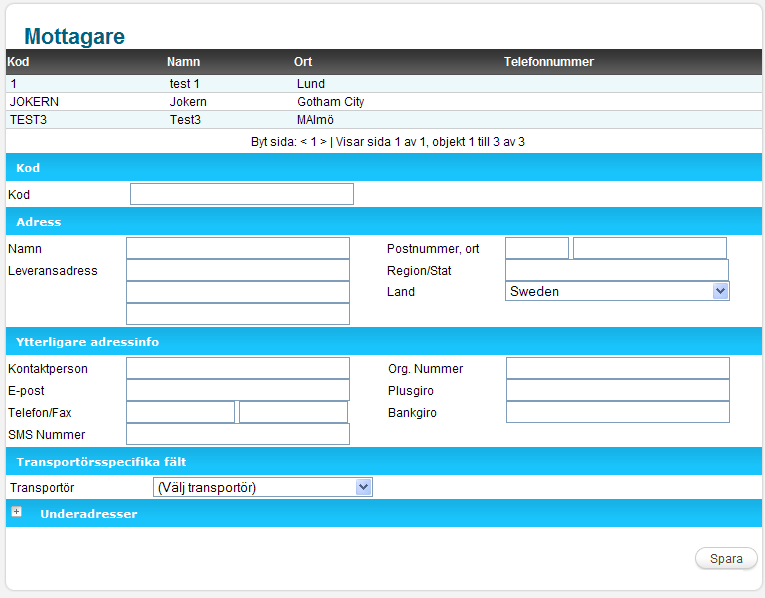
Task: Focus the Kod input field
Action: (x=242, y=194)
